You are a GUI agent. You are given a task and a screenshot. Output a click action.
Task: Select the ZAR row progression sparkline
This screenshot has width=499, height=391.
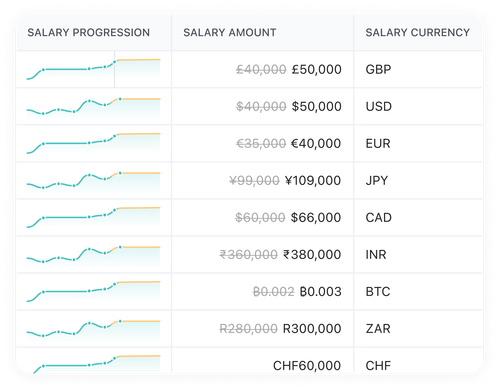(94, 328)
